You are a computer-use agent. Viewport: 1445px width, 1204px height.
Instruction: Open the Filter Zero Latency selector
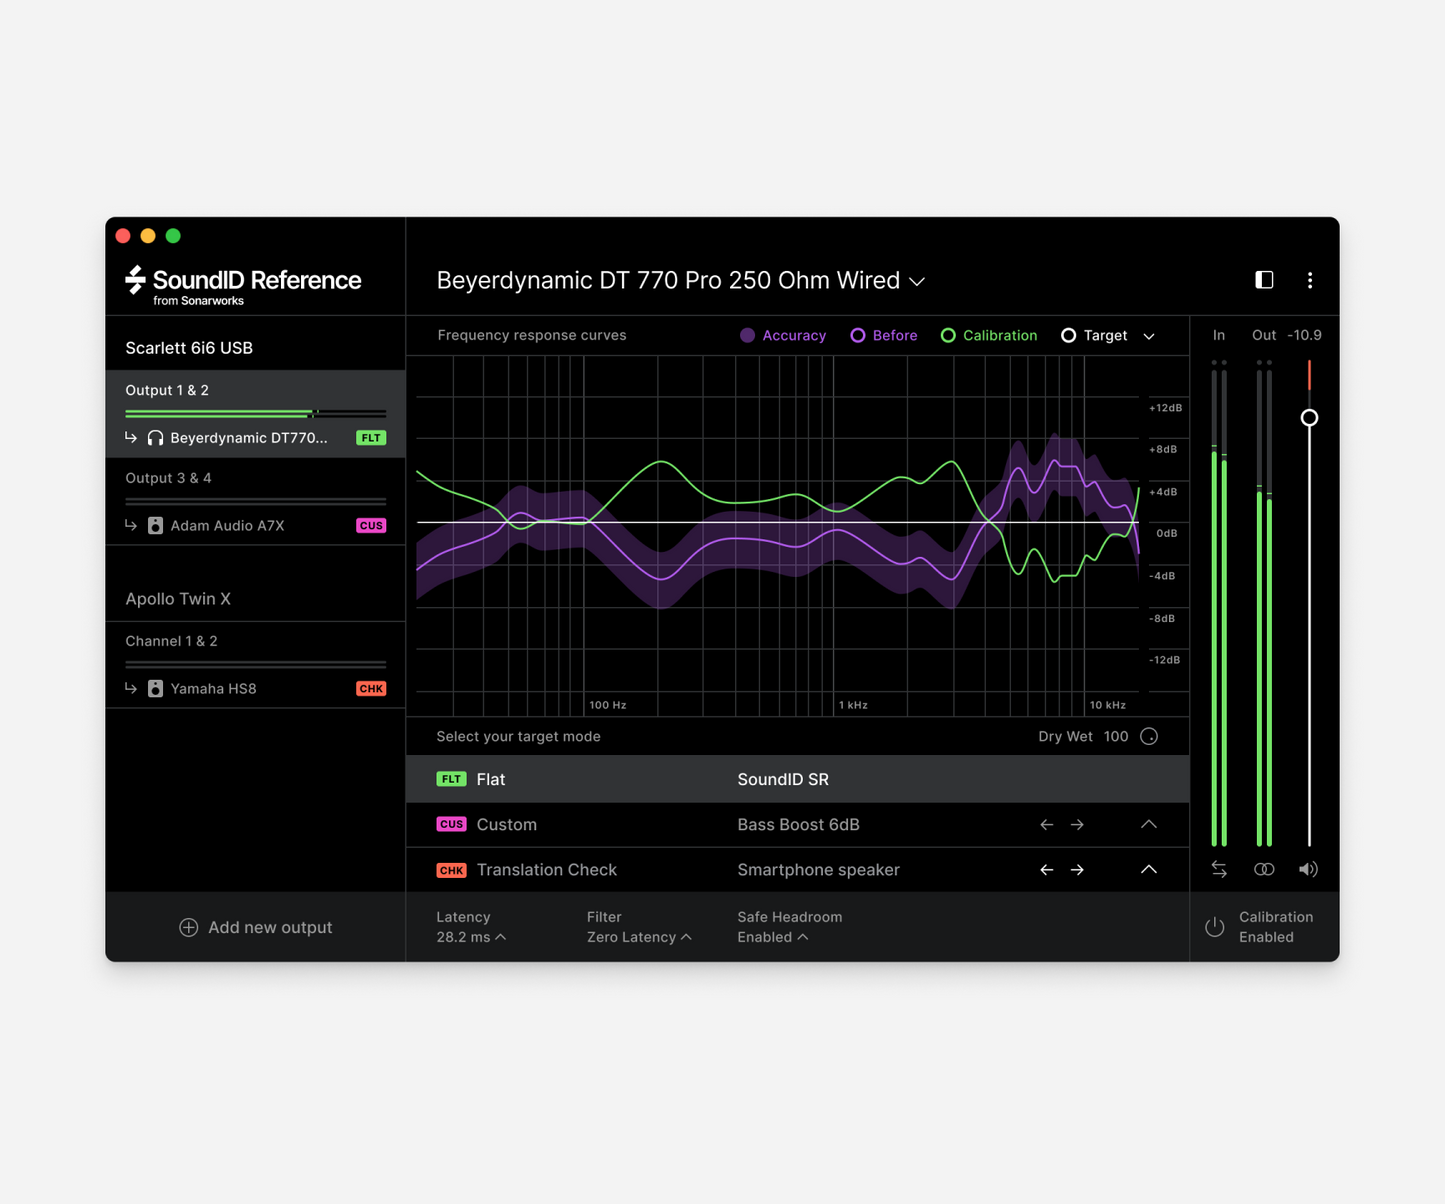pos(640,937)
